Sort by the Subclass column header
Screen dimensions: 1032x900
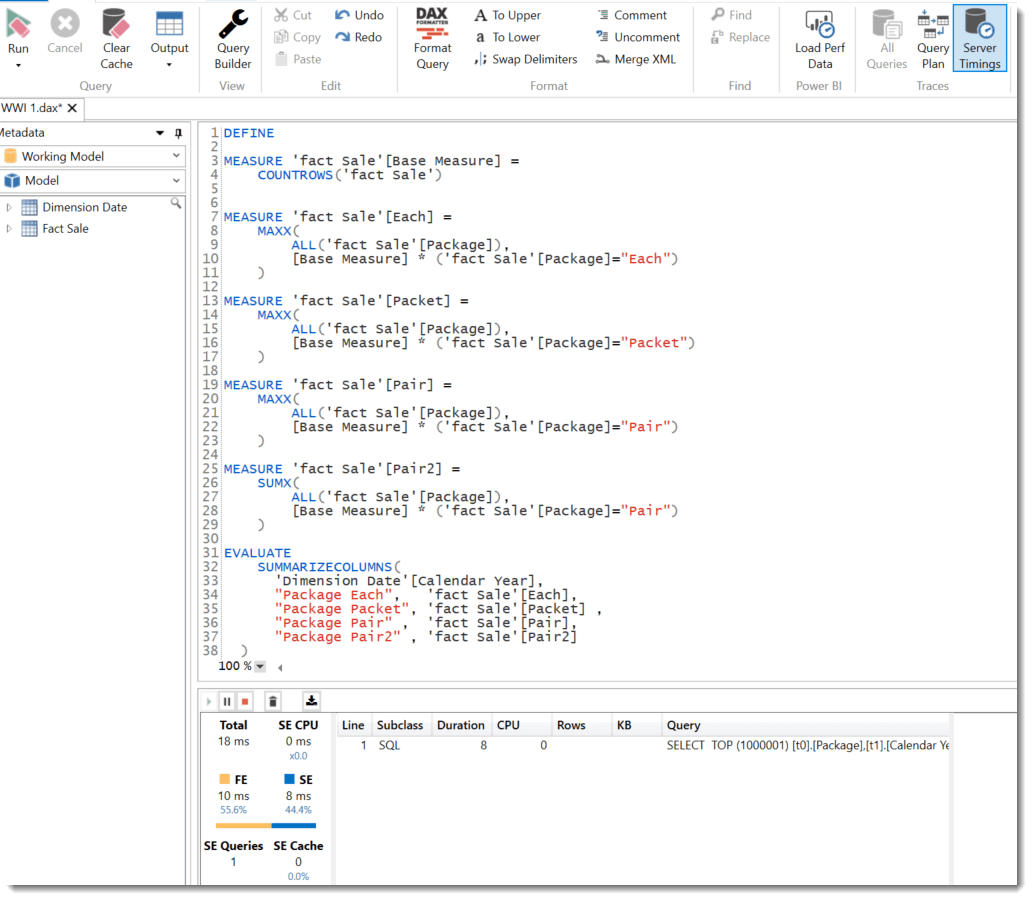400,725
